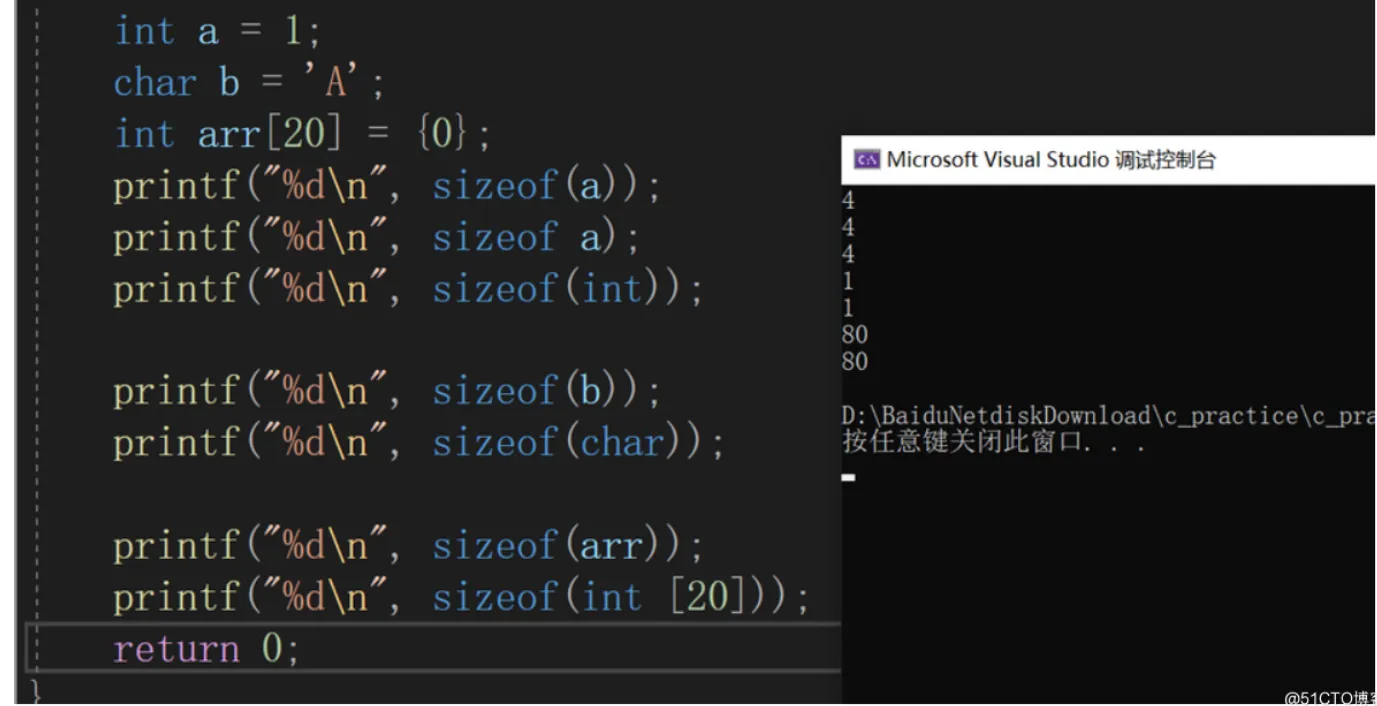Click the Microsoft Visual Studio console title
The image size is (1377, 706).
click(x=1050, y=160)
